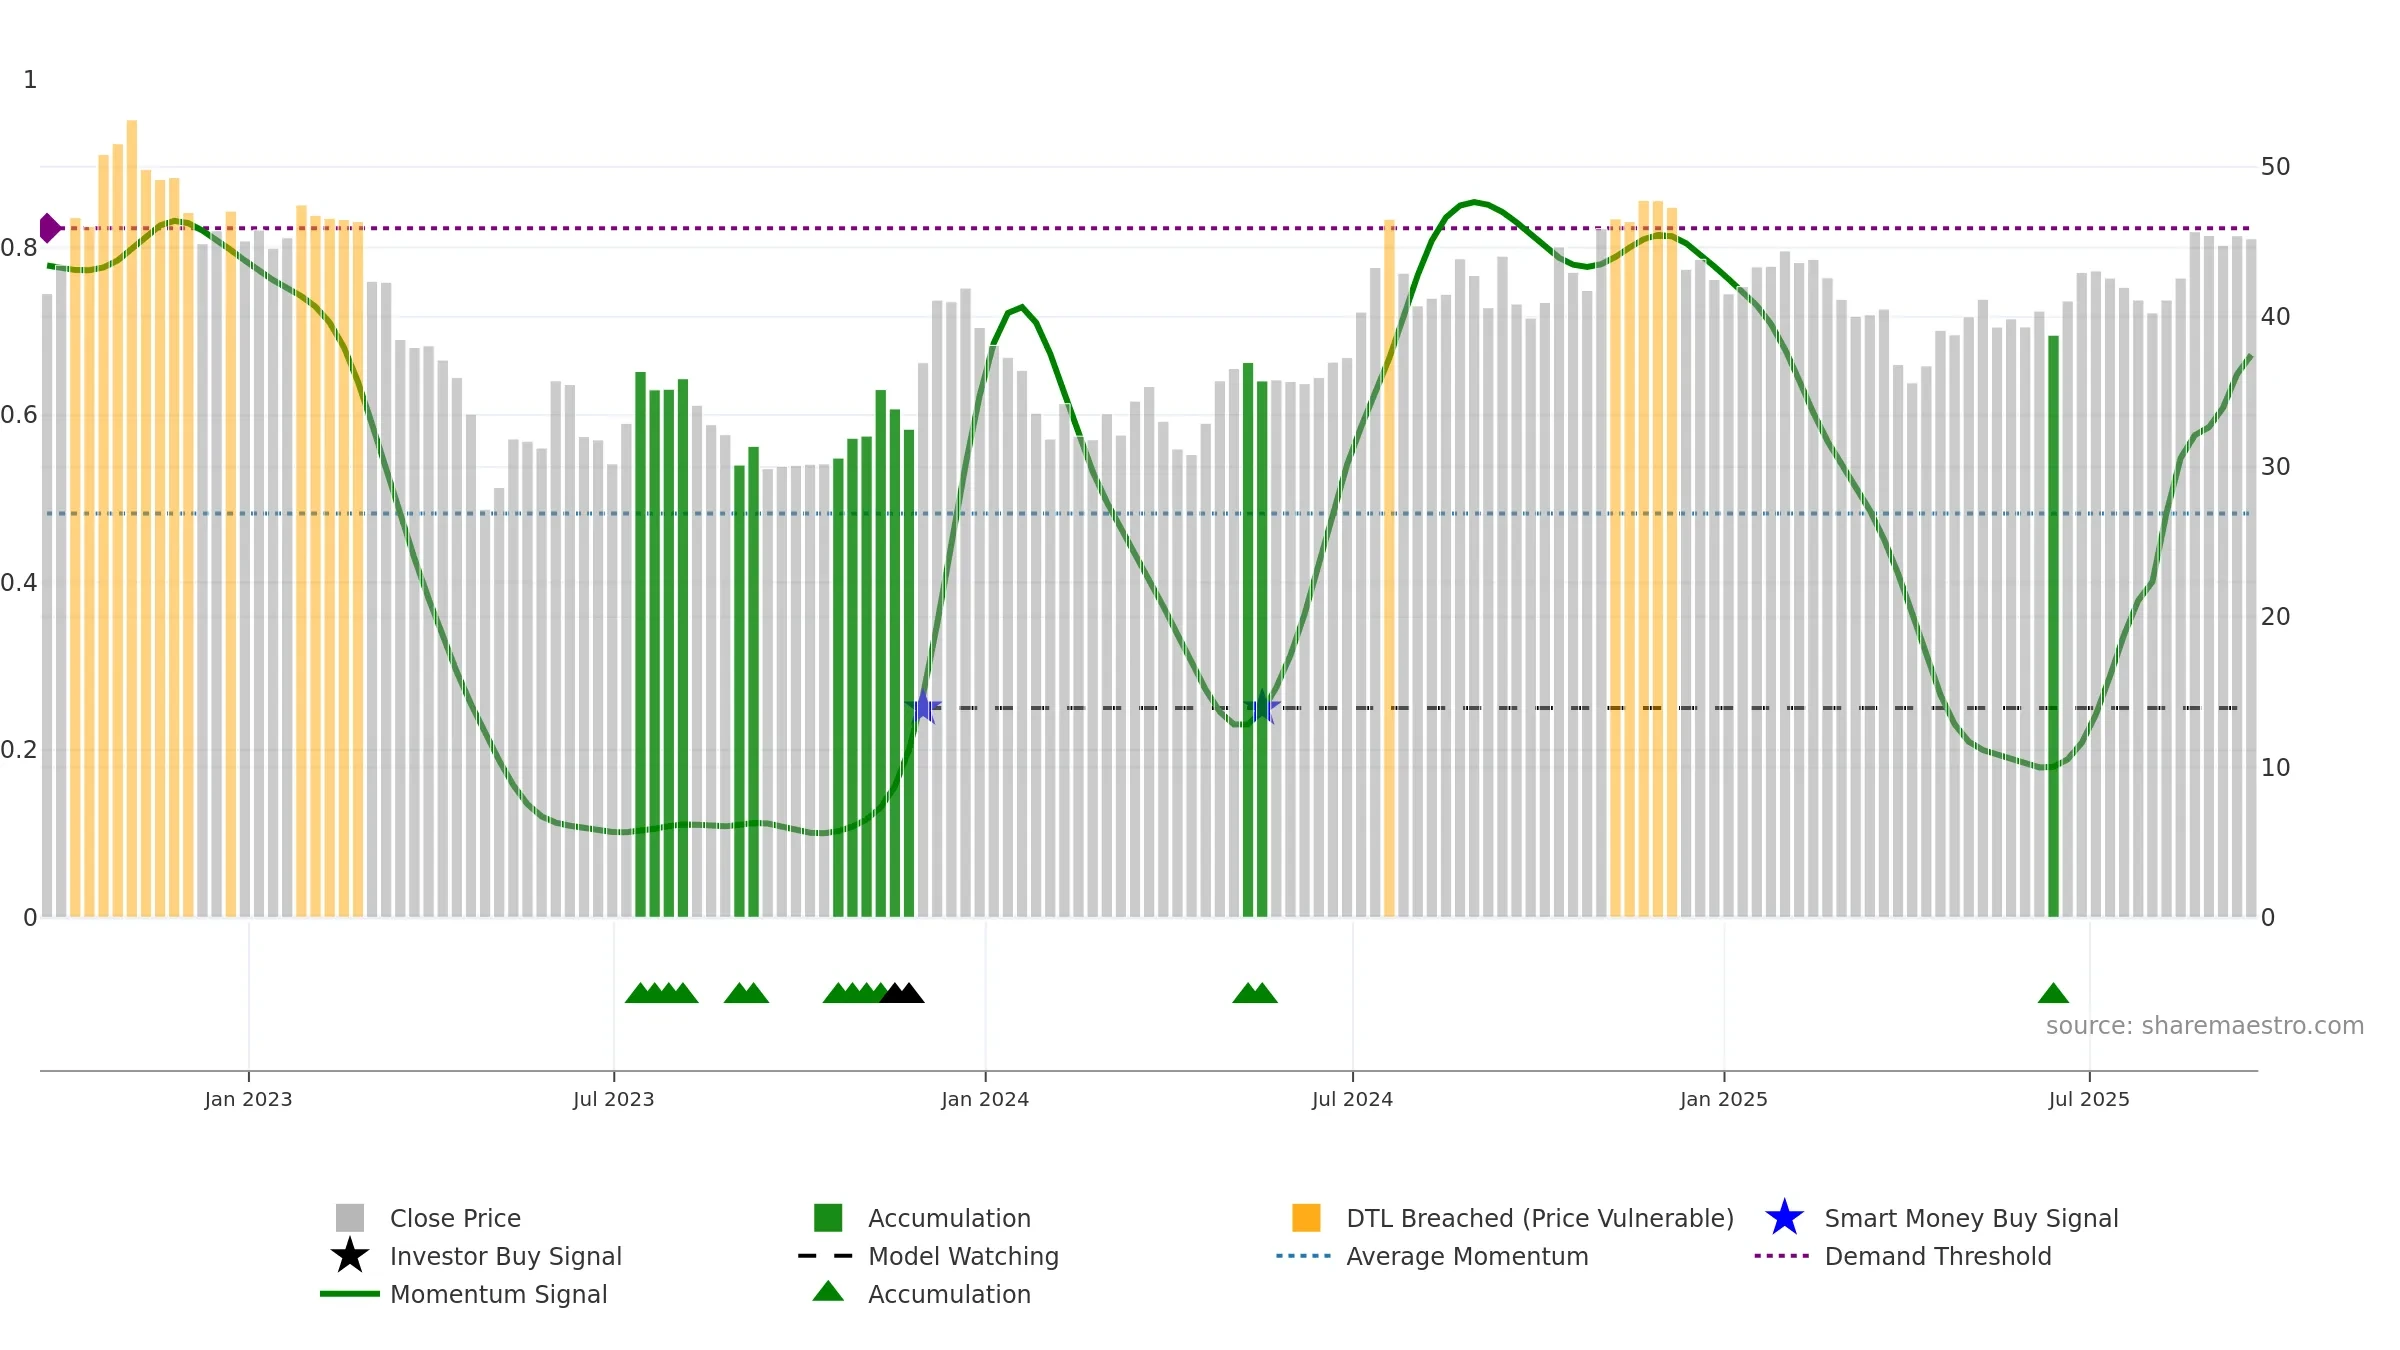Click the sharemaestro.com source text
This screenshot has height=1350, width=2400.
pos(2204,1026)
